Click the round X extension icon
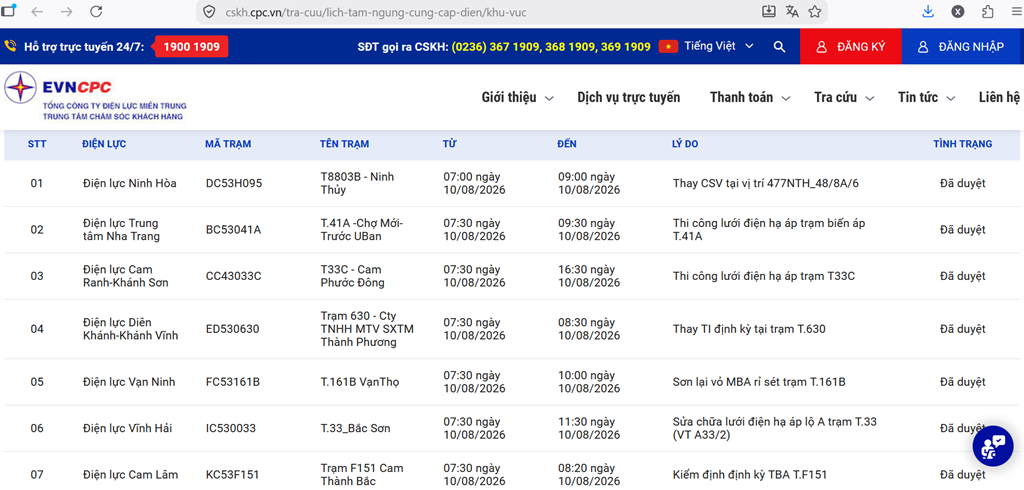Image resolution: width=1024 pixels, height=490 pixels. click(958, 11)
